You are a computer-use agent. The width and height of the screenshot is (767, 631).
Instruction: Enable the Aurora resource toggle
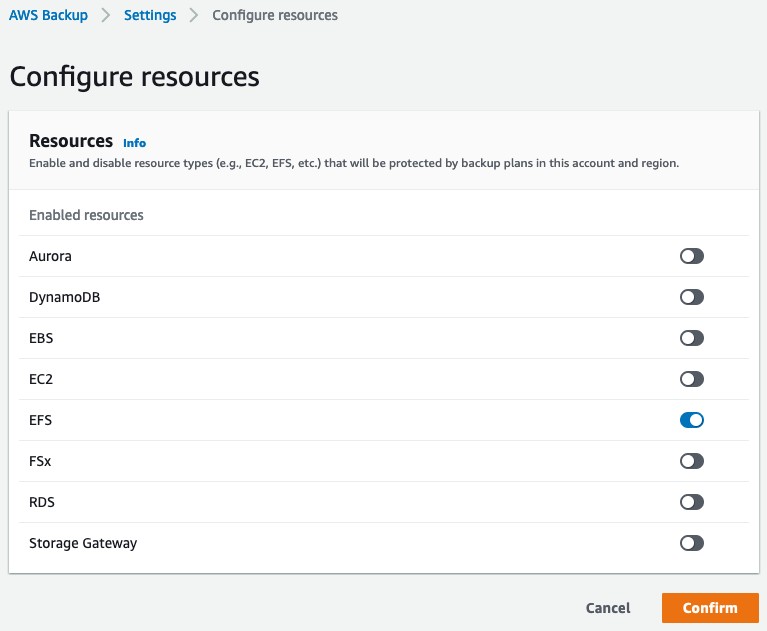click(691, 256)
